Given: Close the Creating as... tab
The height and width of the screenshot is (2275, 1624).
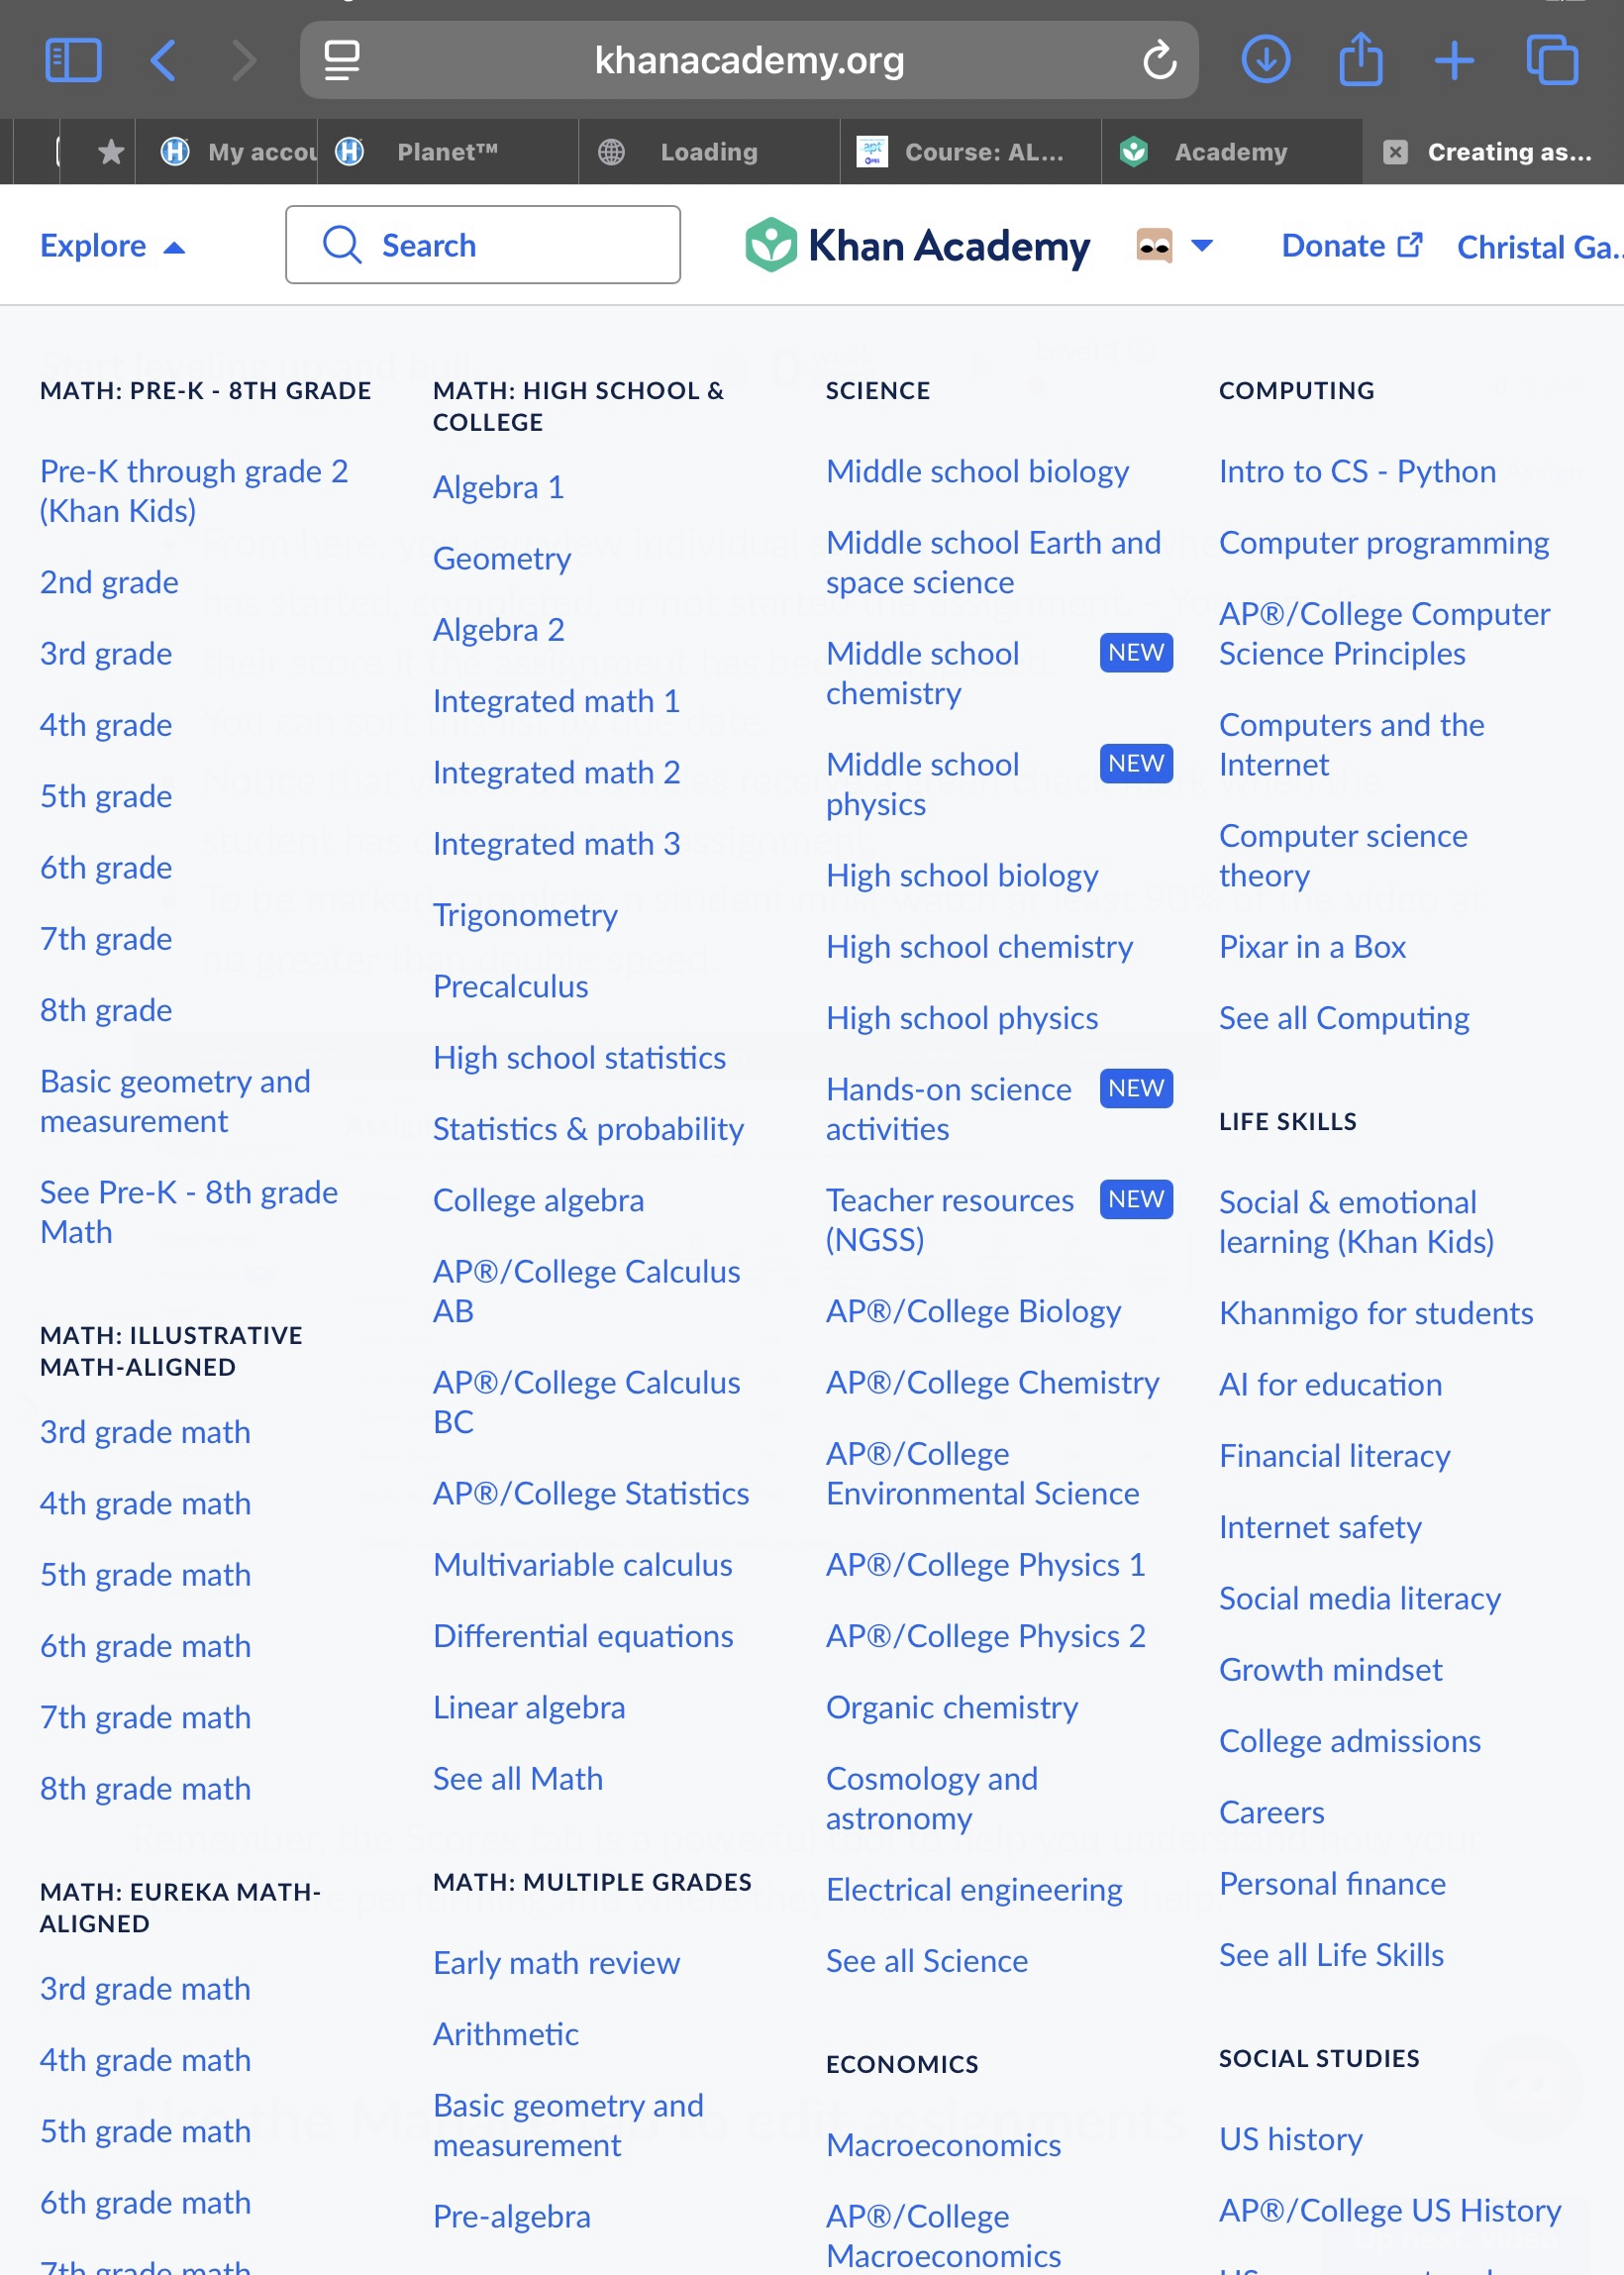Looking at the screenshot, I should coord(1395,152).
